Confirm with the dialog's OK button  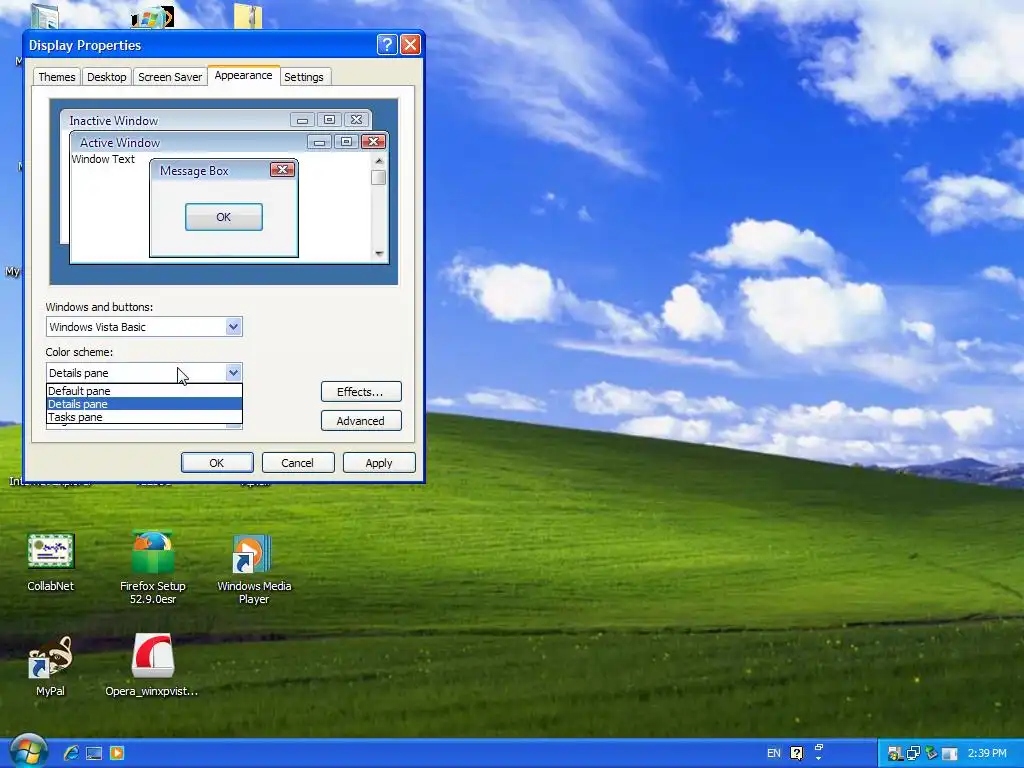coord(217,462)
